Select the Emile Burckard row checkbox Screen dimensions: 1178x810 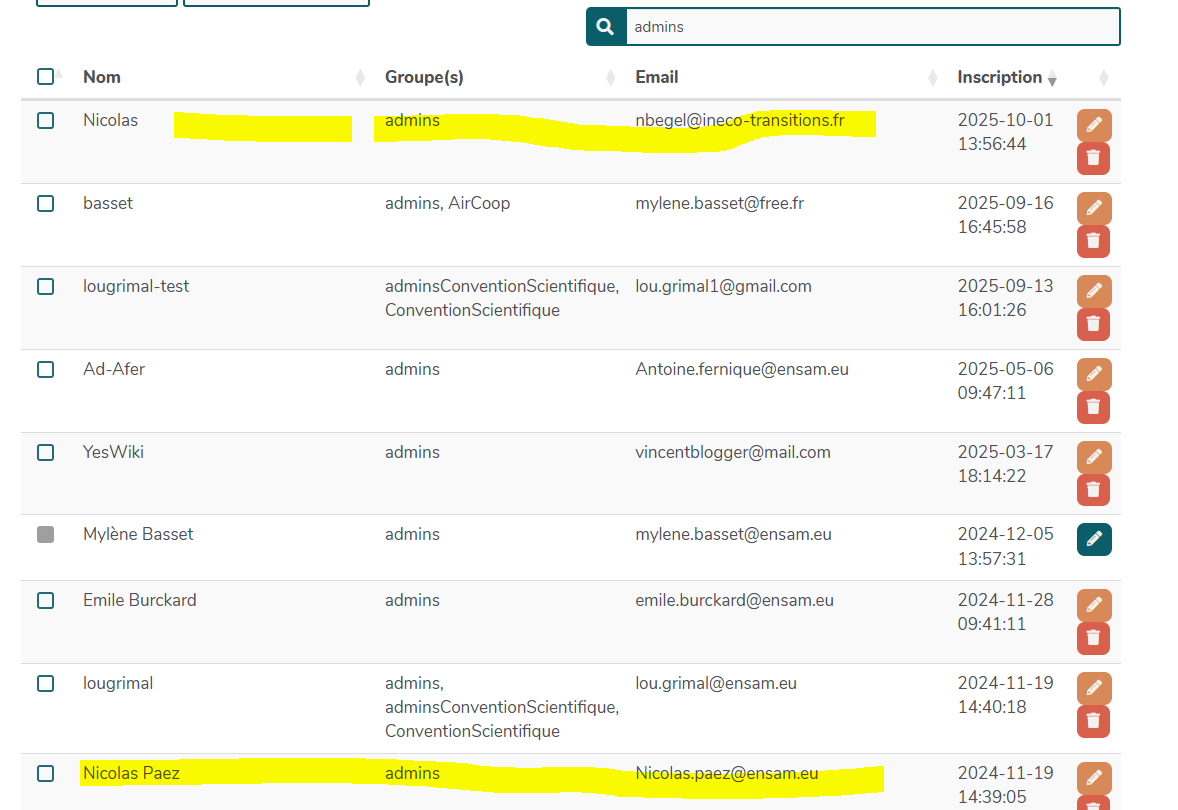45,600
